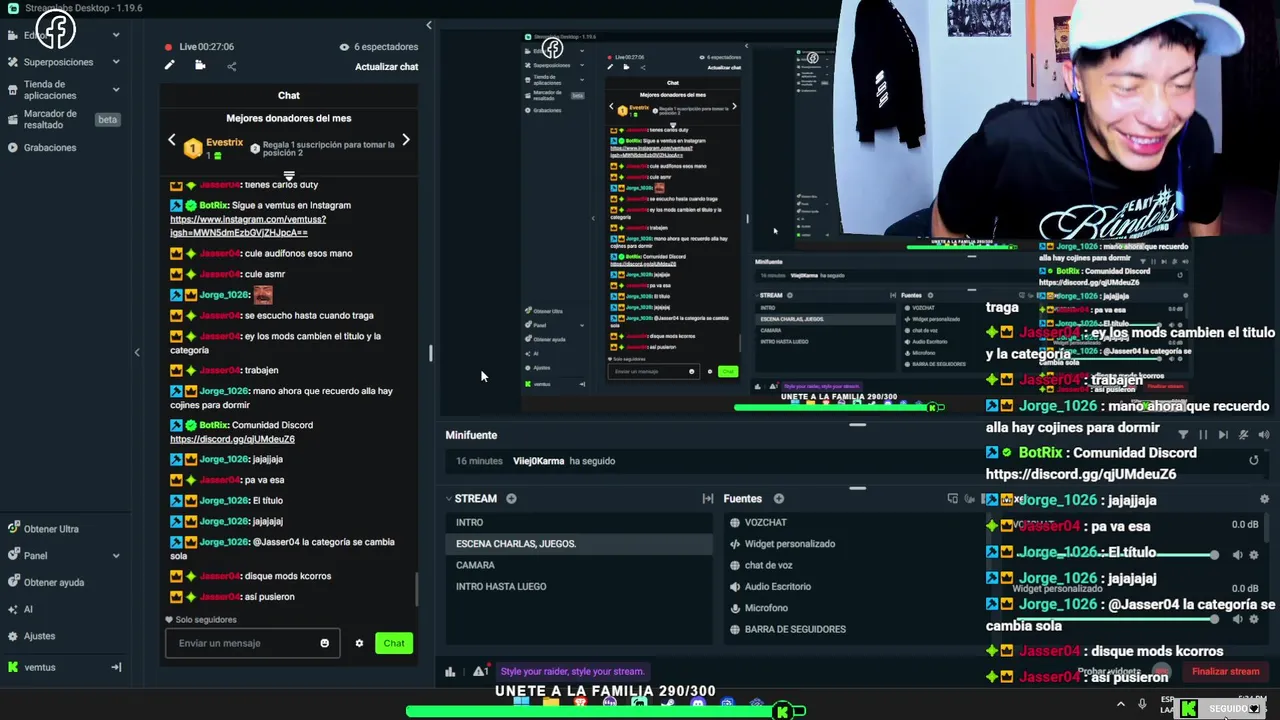Select the CAMARA scene

pyautogui.click(x=581, y=565)
